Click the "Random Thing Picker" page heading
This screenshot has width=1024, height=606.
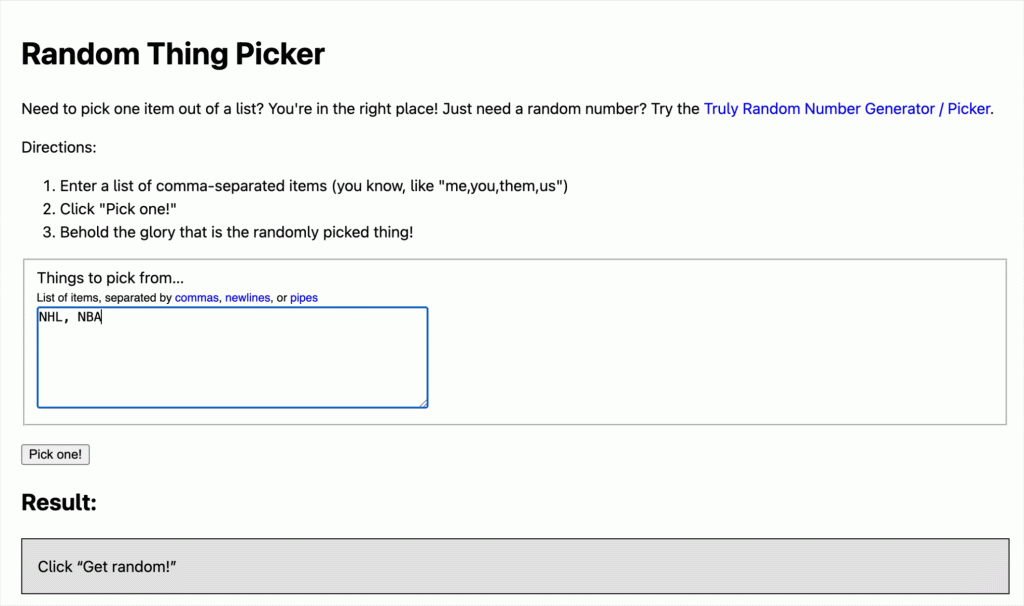pyautogui.click(x=173, y=53)
